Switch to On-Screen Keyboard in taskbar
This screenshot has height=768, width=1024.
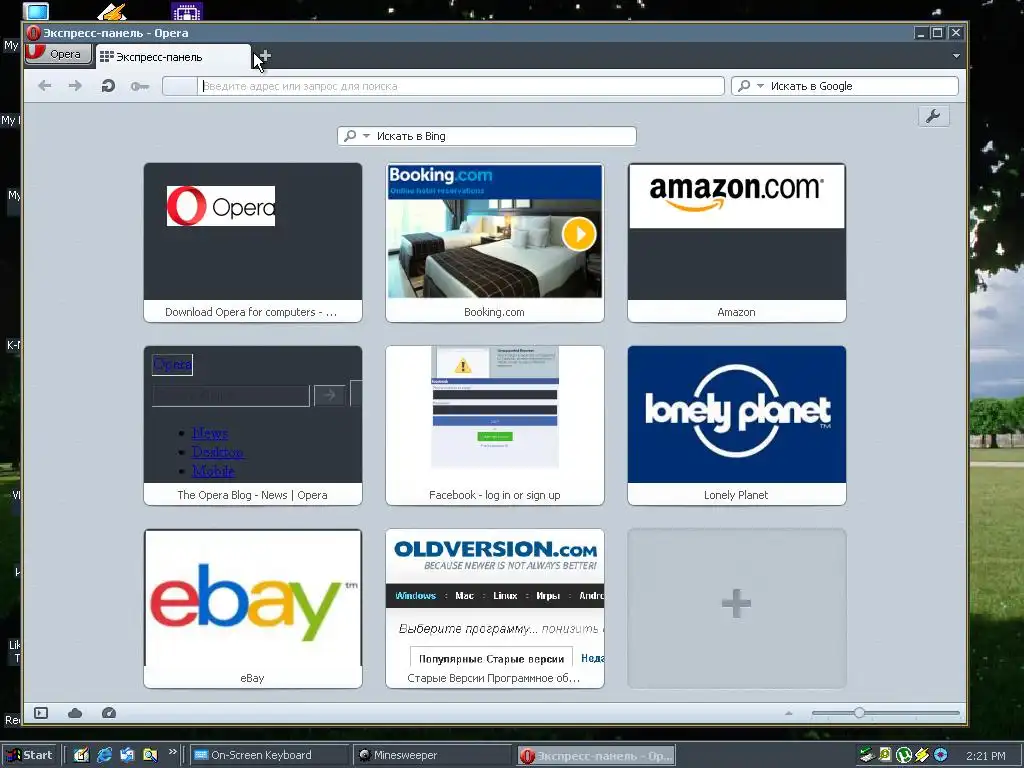tap(268, 755)
